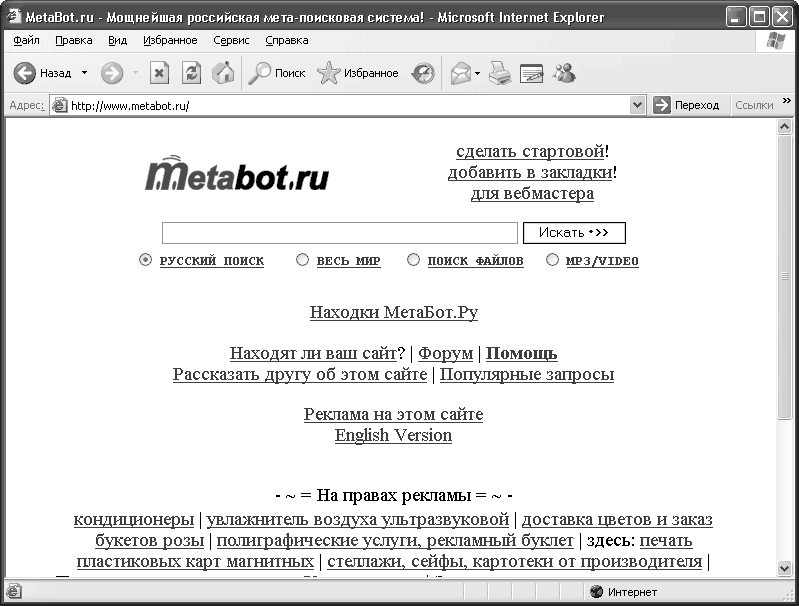Click the поиск файлов label link
This screenshot has height=606, width=799.
coord(475,261)
